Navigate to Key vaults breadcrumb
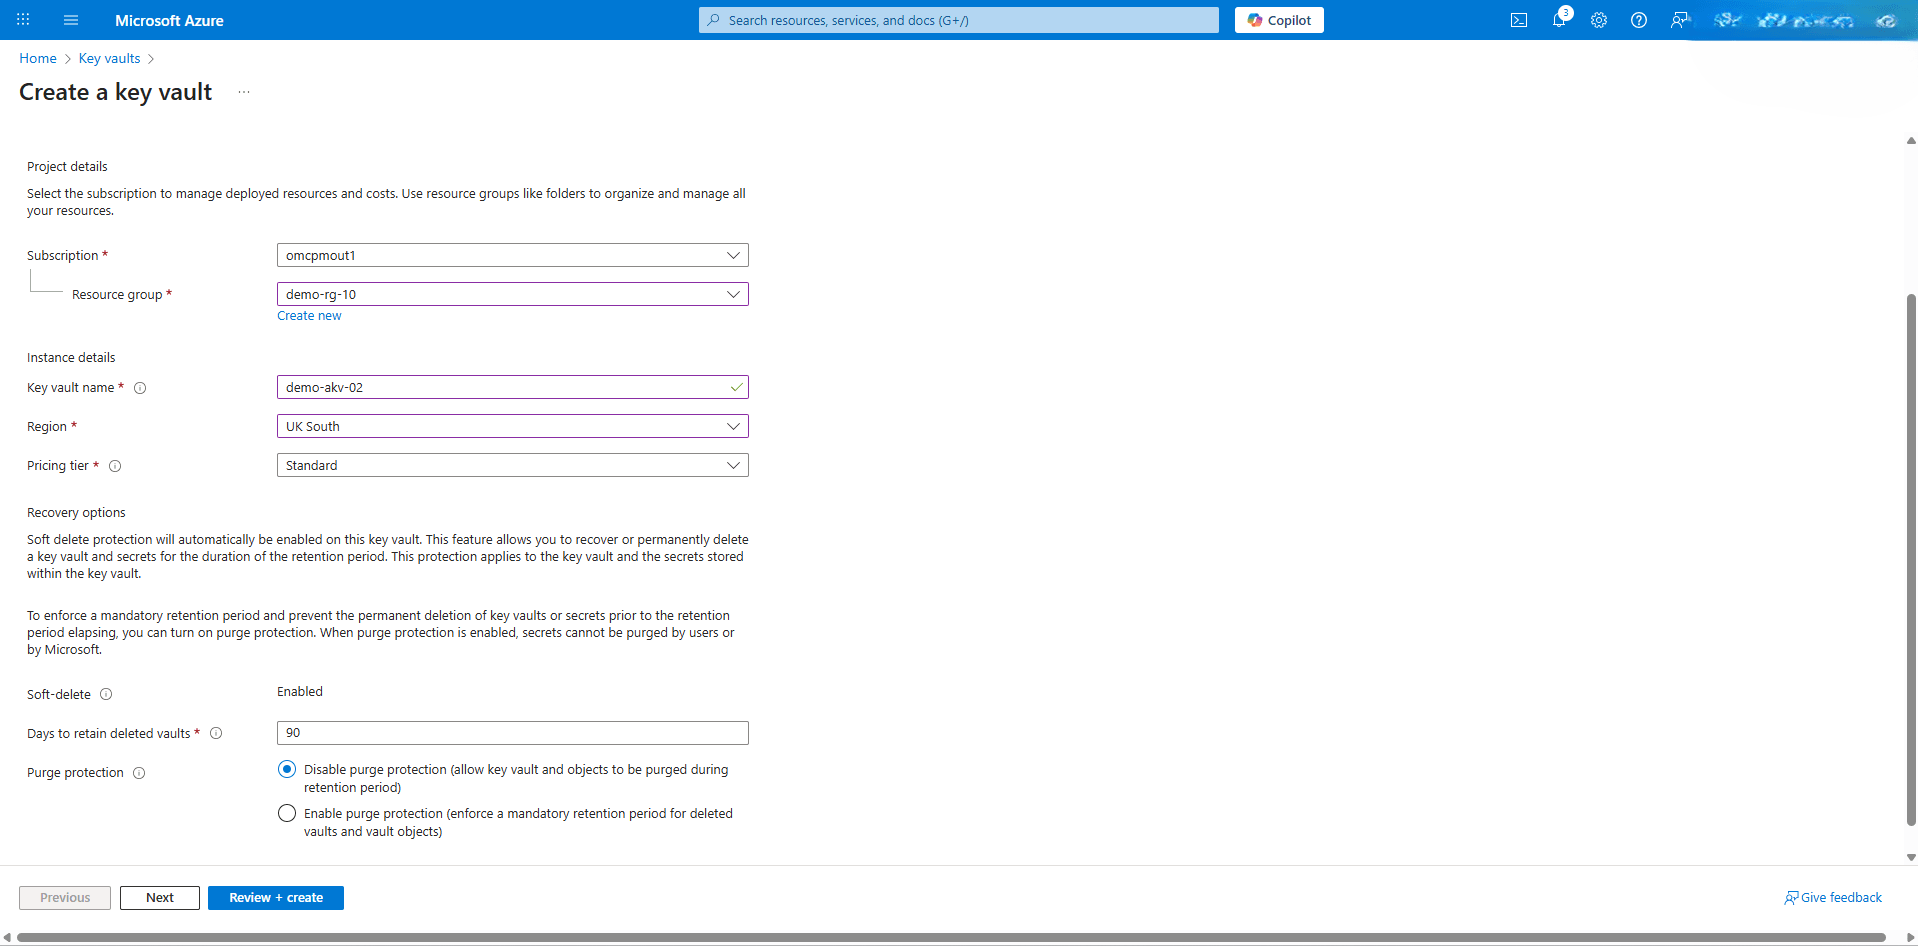This screenshot has height=946, width=1918. (x=109, y=58)
